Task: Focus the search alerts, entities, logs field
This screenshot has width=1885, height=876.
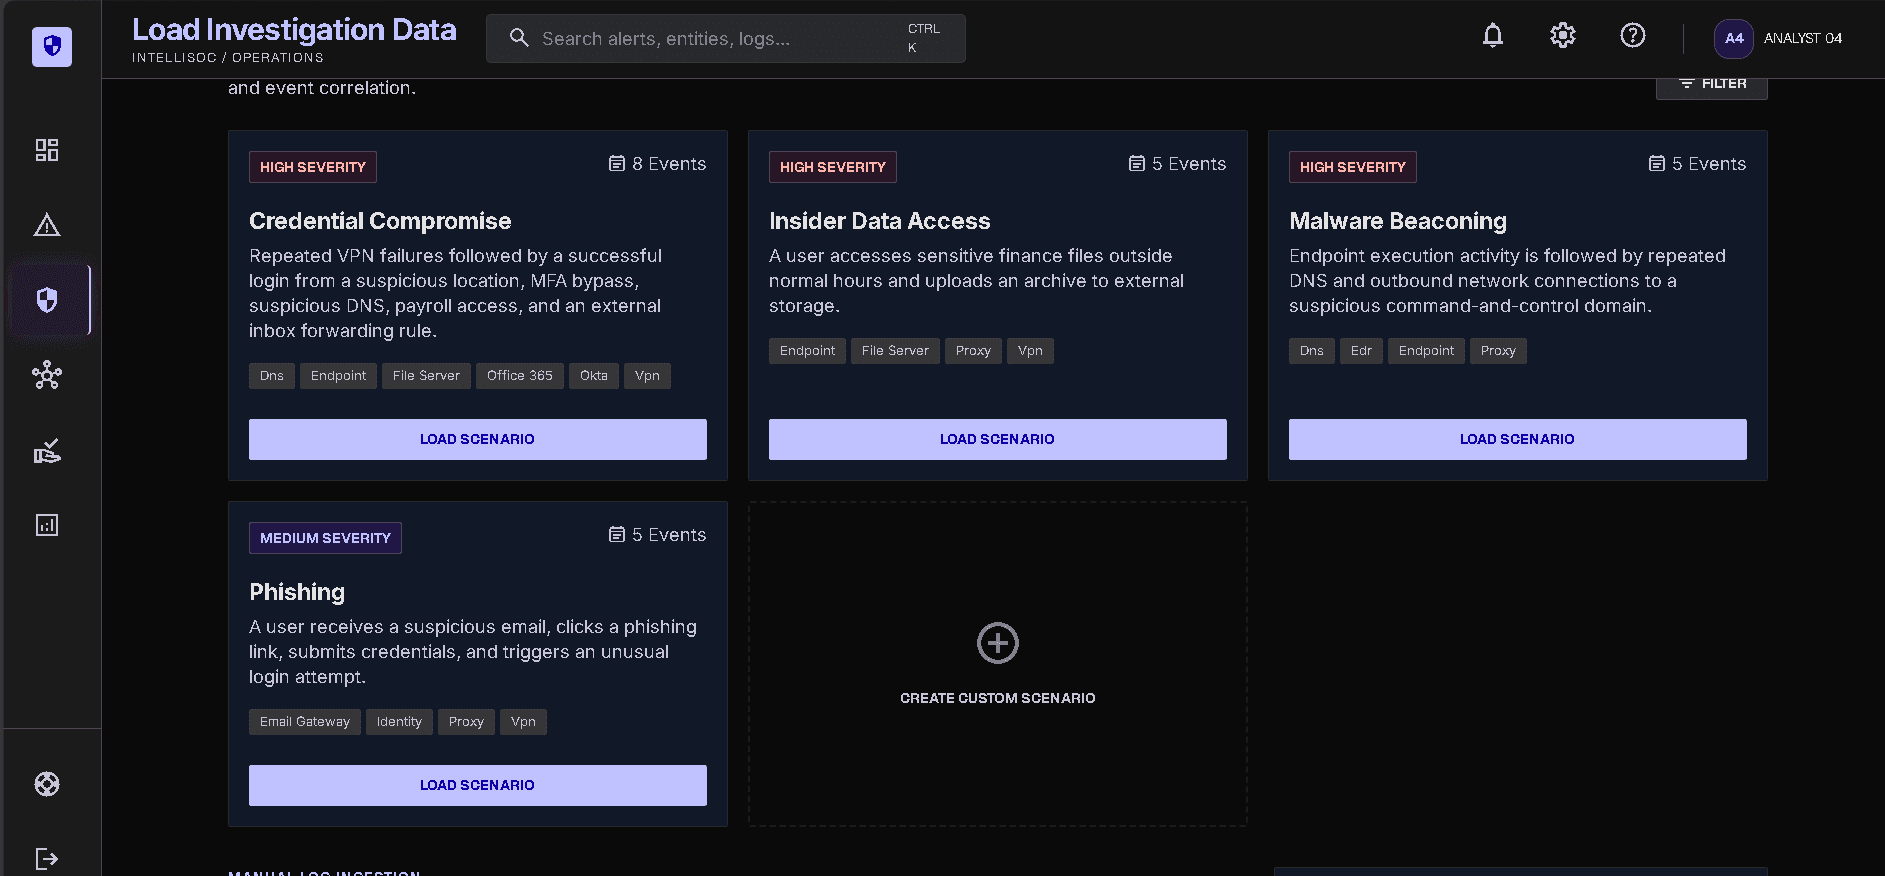Action: (x=726, y=38)
